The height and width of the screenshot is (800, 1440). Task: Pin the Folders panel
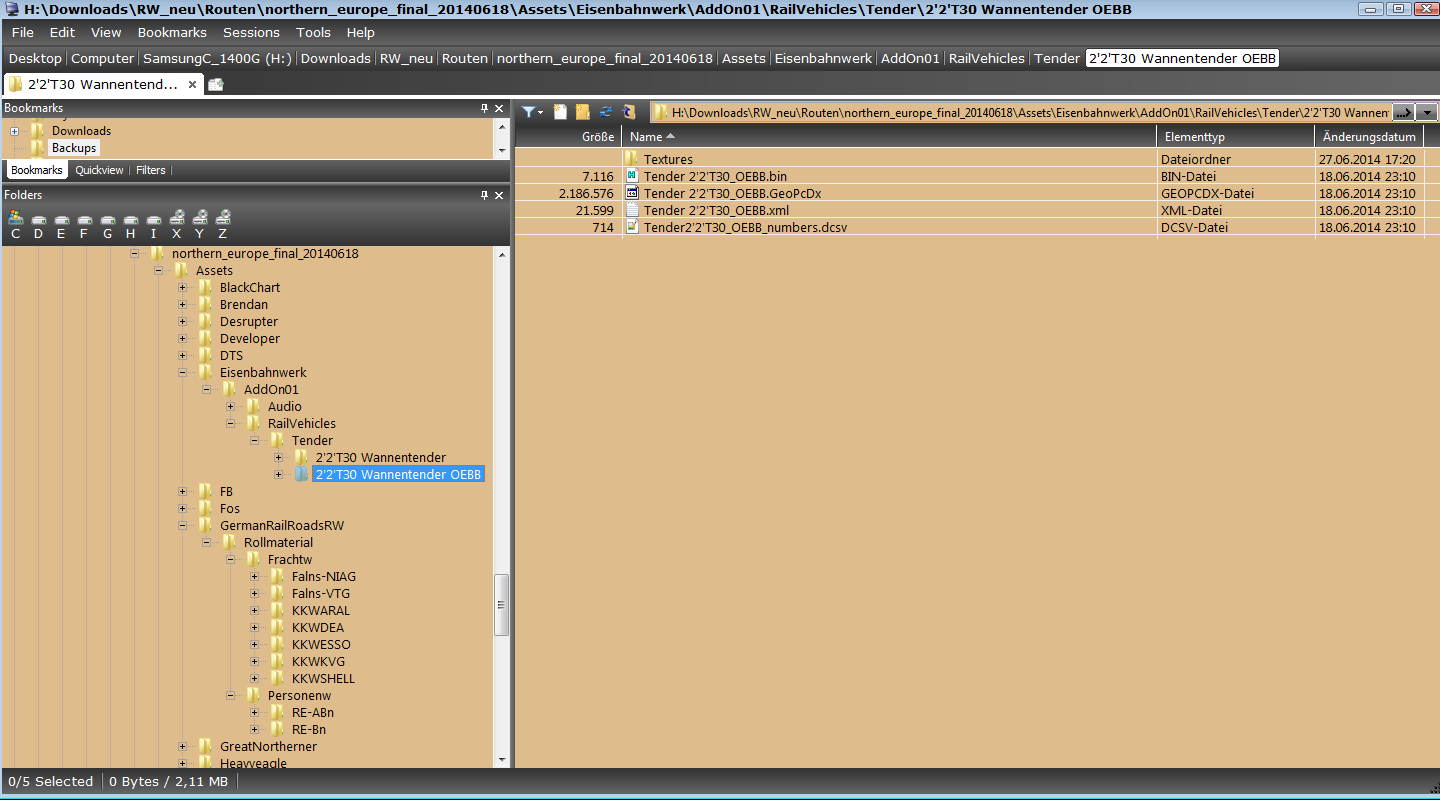point(484,195)
